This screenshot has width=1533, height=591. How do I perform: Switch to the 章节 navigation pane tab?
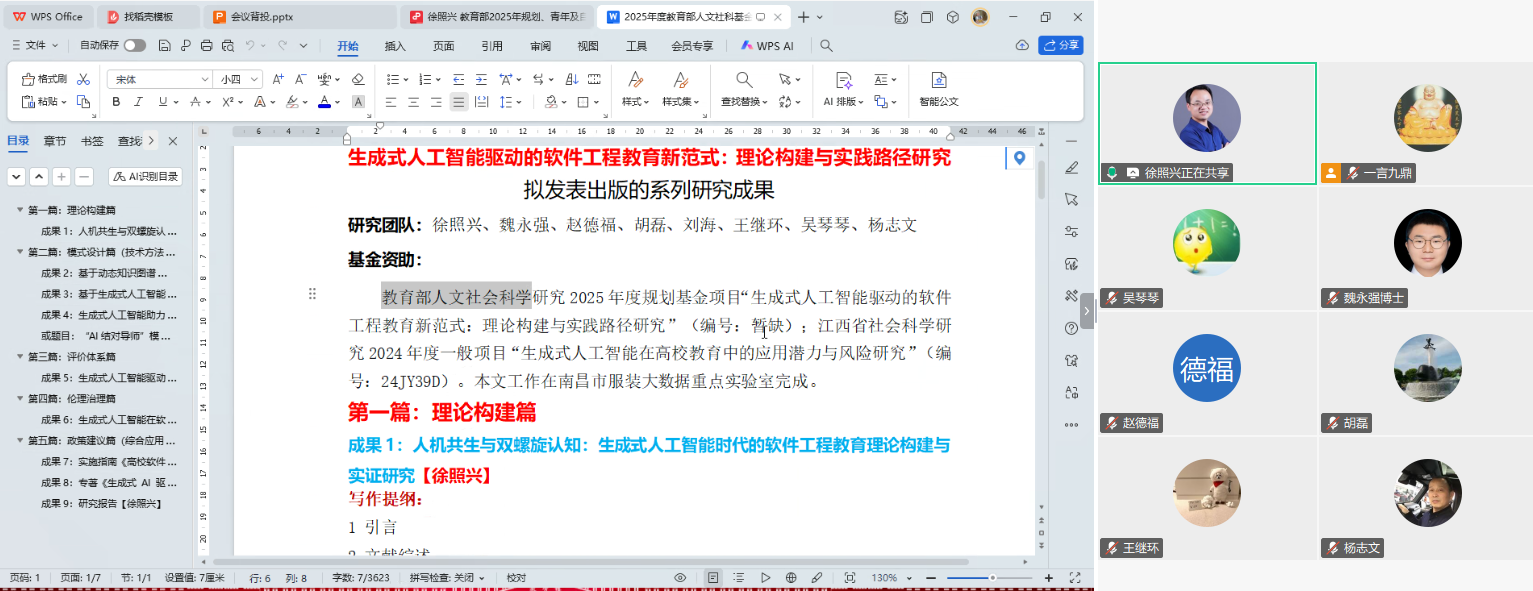click(55, 141)
